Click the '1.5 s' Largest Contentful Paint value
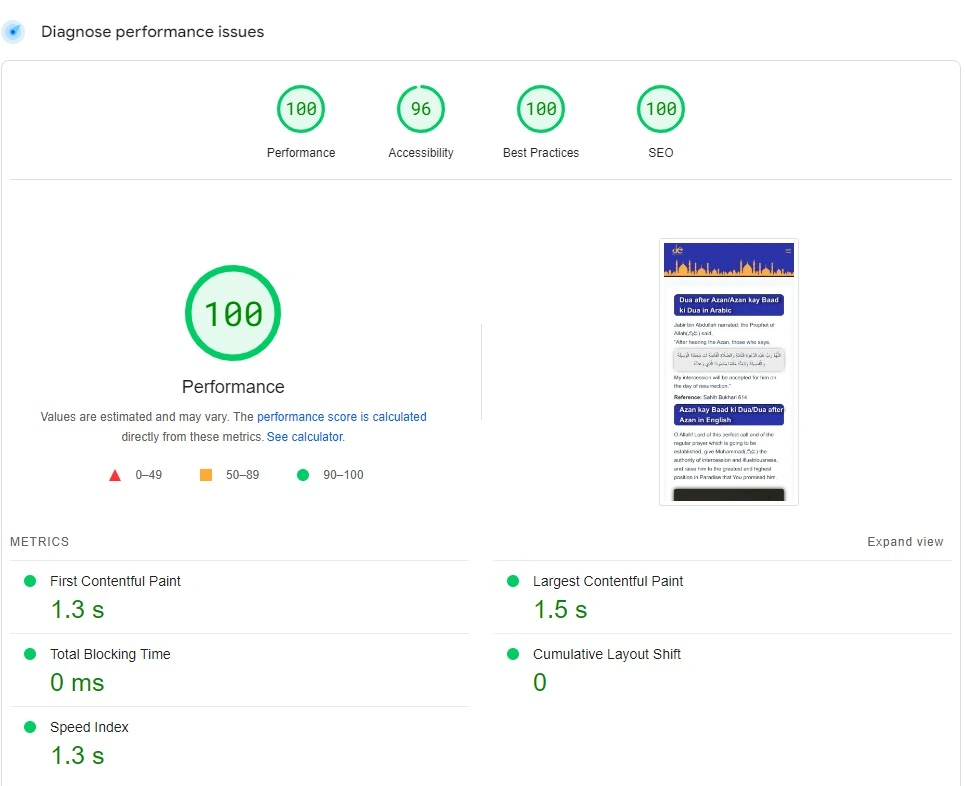This screenshot has height=786, width=965. click(x=560, y=609)
